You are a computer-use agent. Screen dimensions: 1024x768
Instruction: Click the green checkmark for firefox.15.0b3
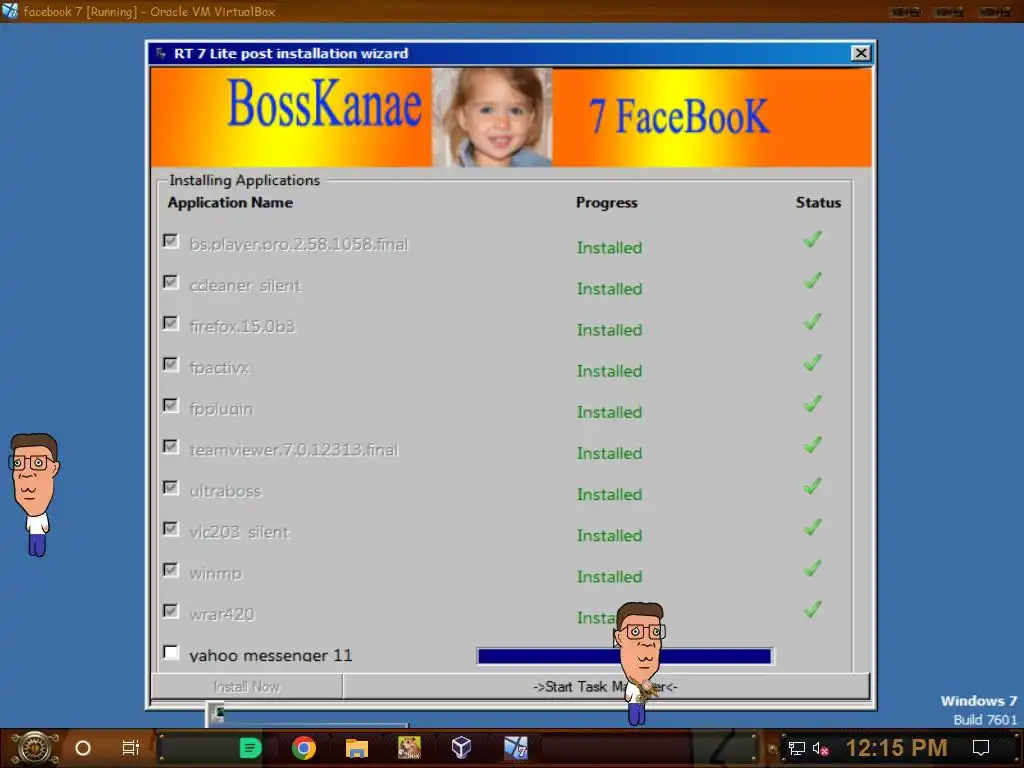[812, 322]
